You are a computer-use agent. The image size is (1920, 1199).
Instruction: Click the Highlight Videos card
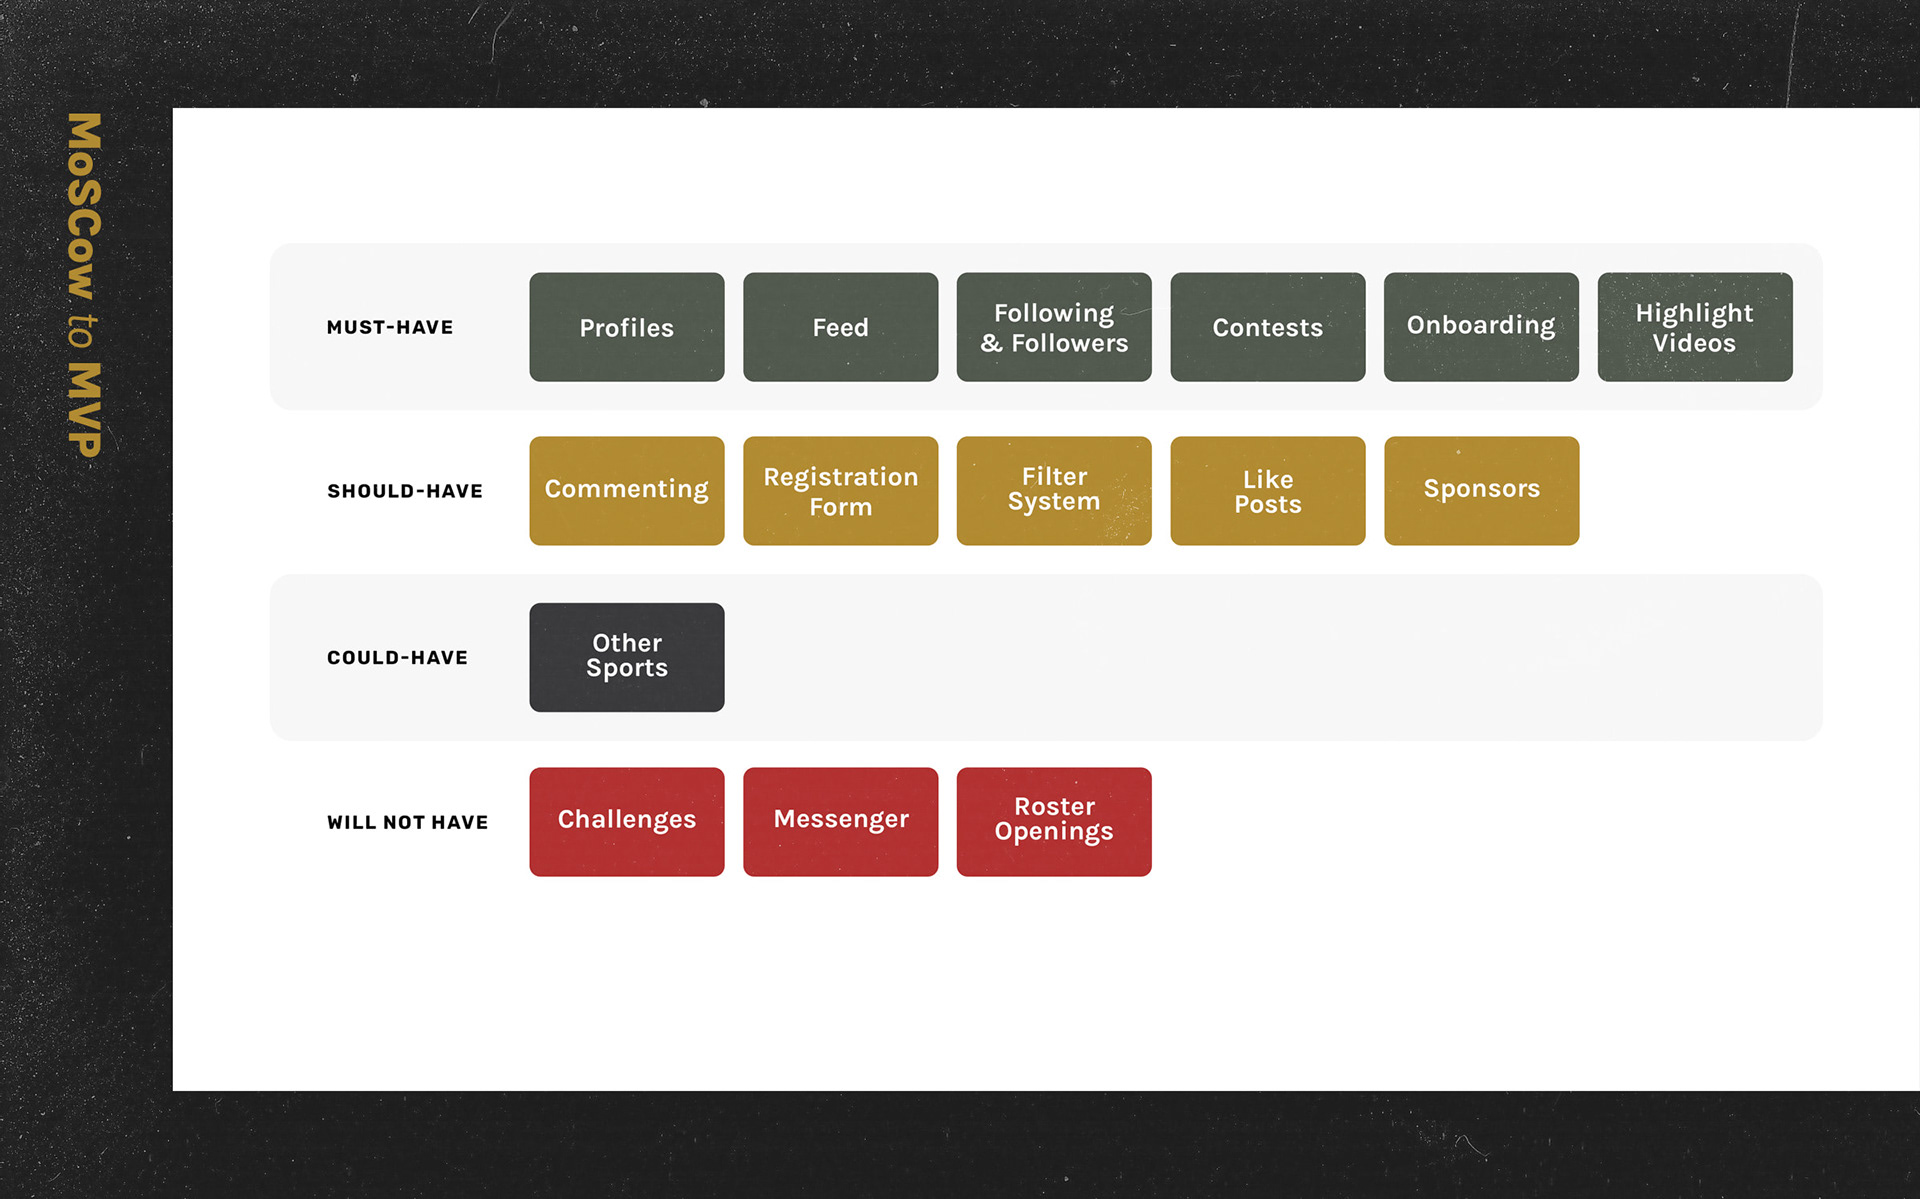(1695, 327)
